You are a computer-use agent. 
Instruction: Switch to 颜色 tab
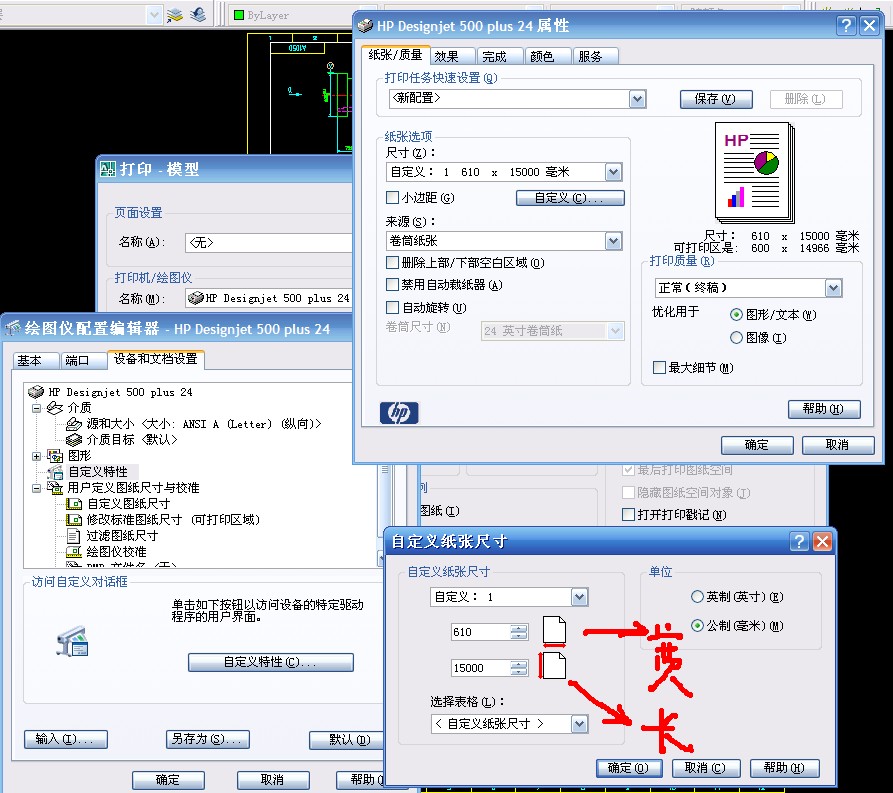click(x=548, y=56)
